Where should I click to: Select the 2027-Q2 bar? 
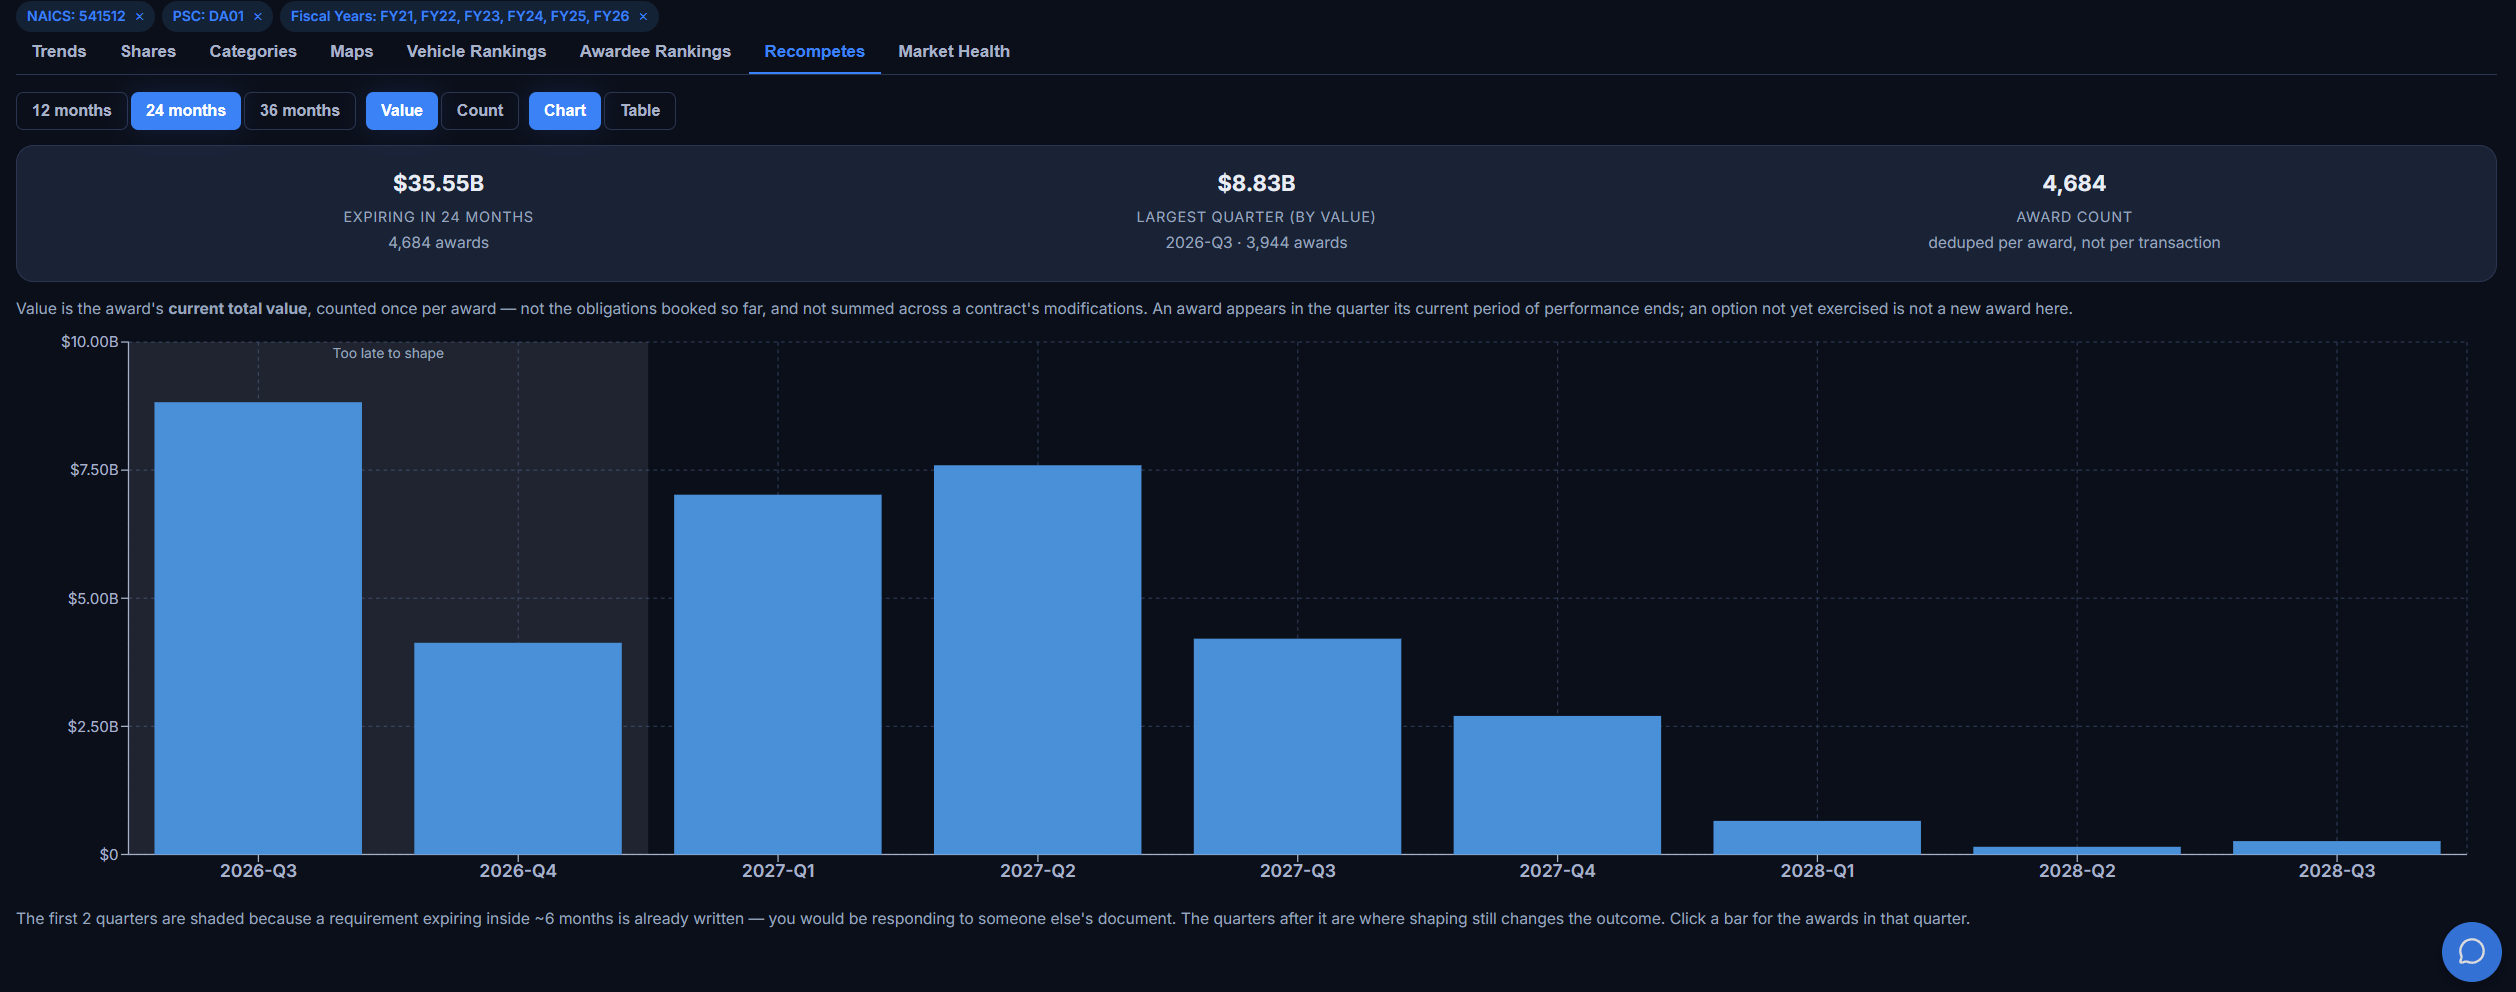pyautogui.click(x=1038, y=660)
